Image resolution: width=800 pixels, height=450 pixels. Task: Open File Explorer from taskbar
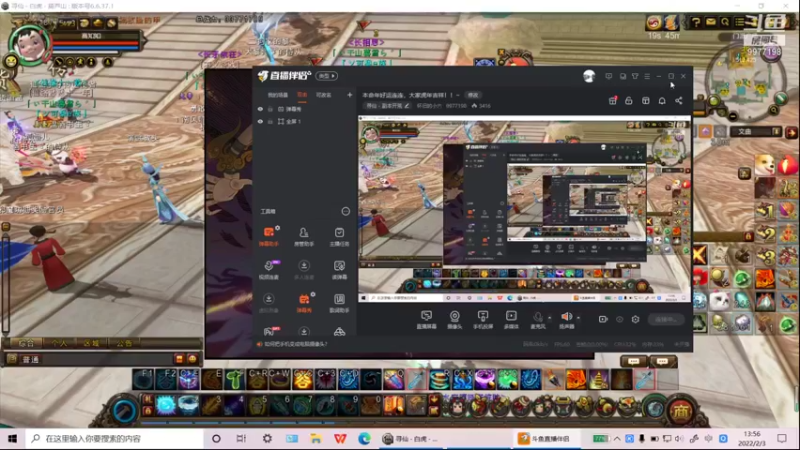pos(316,438)
